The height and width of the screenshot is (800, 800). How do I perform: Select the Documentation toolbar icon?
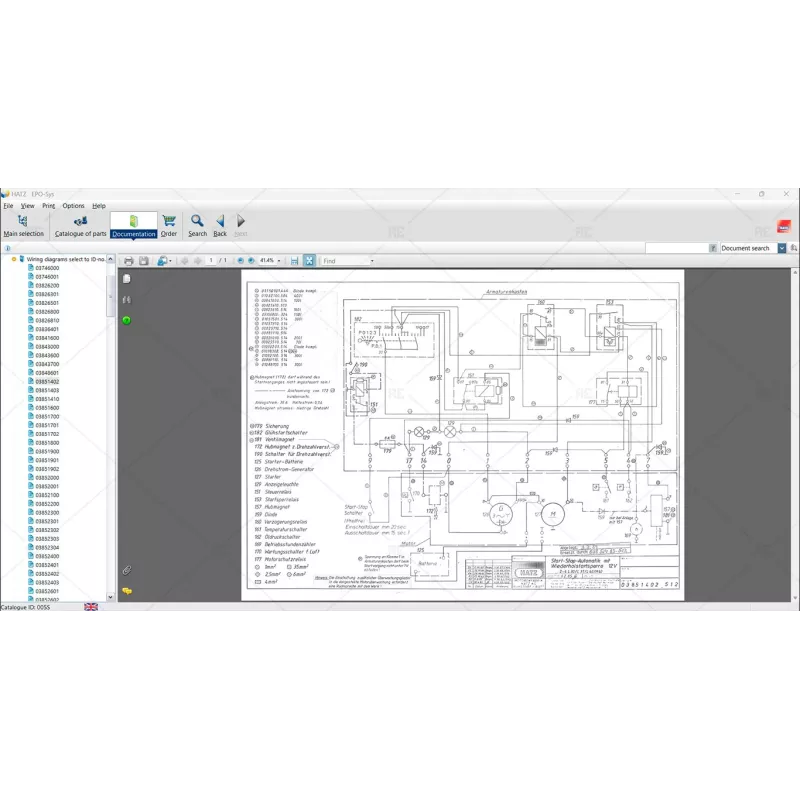click(133, 224)
